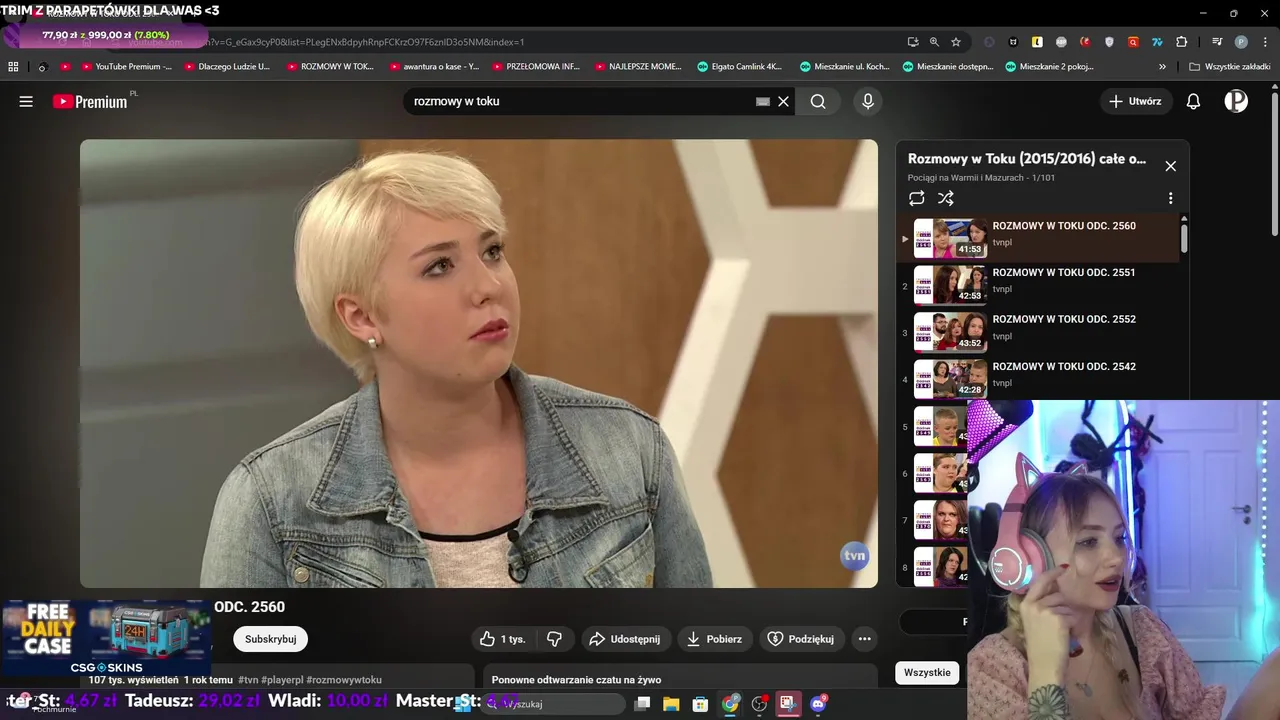The height and width of the screenshot is (720, 1280).
Task: Close the playlist panel
Action: 1170,166
